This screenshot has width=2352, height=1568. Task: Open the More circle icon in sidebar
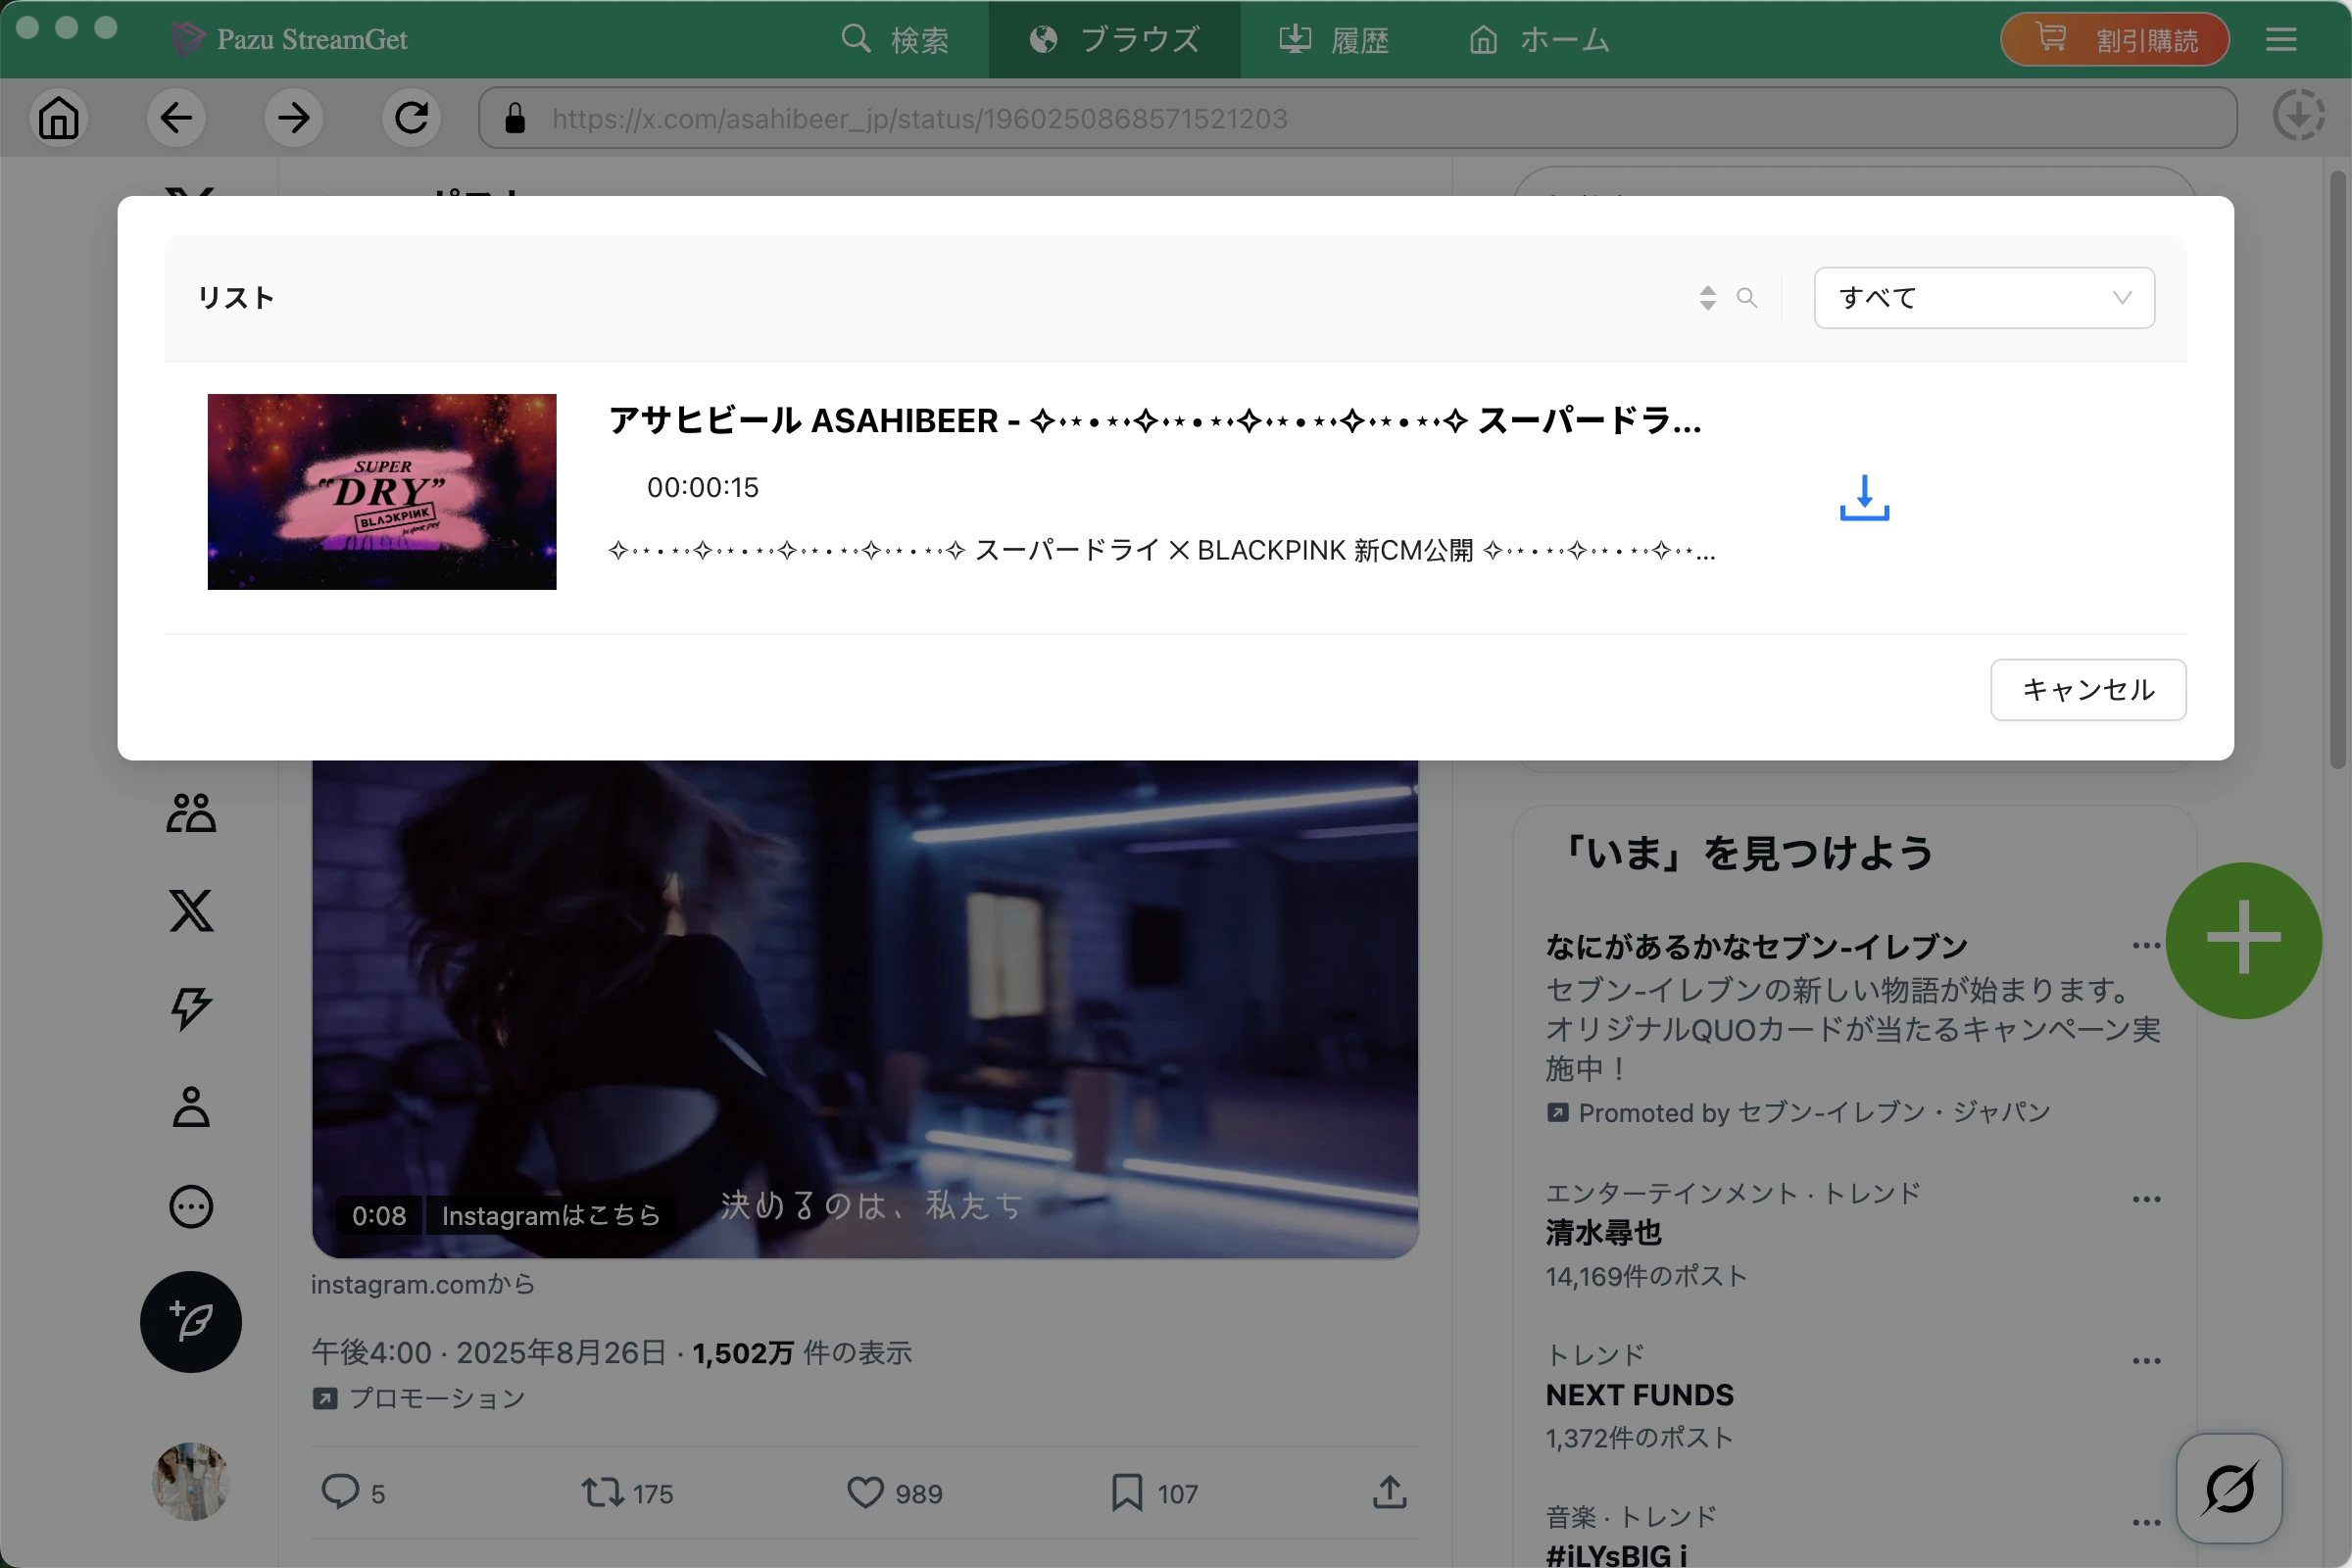click(x=191, y=1206)
